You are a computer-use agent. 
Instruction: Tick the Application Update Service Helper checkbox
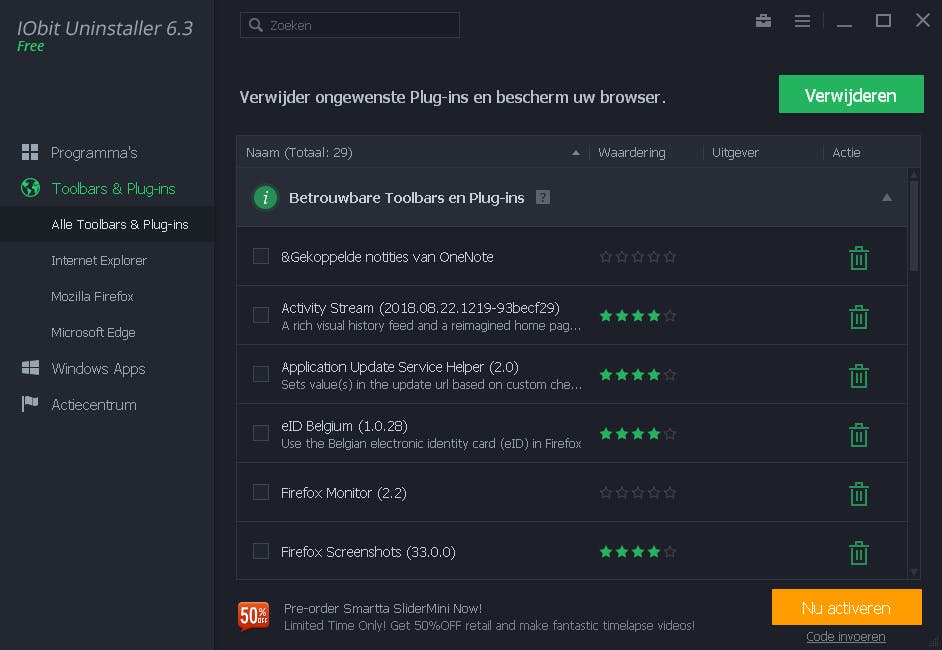point(261,374)
